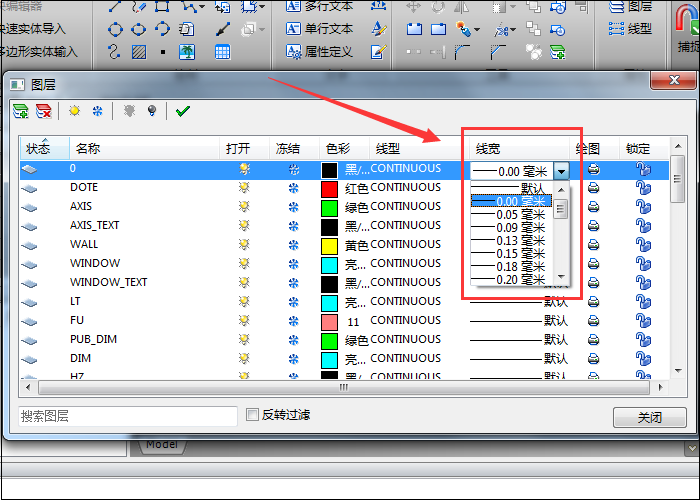Toggle the freeze snowflake for LT layer

click(x=293, y=302)
